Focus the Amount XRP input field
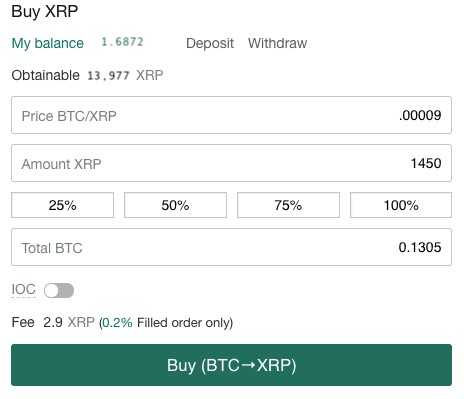 [x=231, y=163]
